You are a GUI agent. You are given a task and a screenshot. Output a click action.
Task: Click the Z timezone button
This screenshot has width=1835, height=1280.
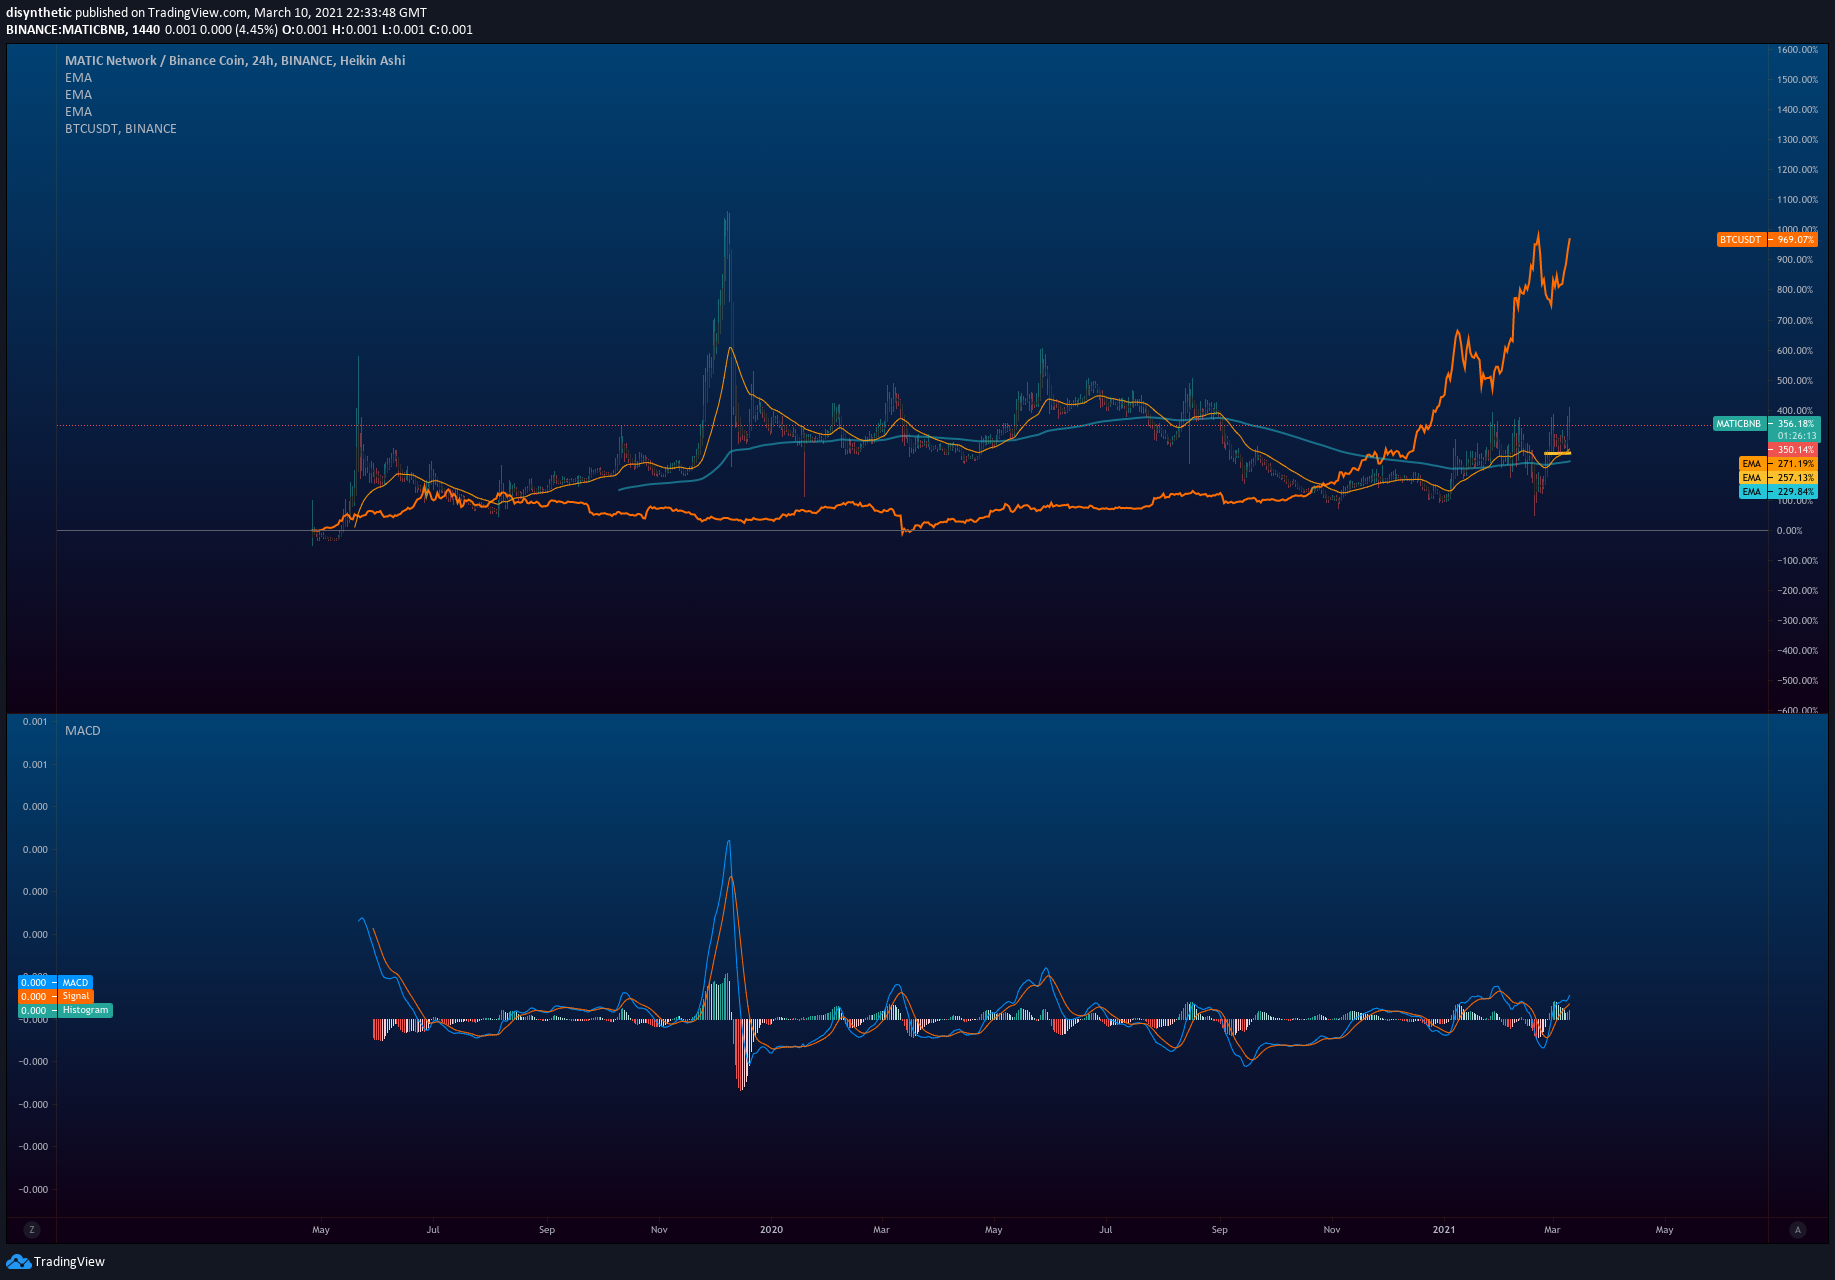click(x=32, y=1230)
